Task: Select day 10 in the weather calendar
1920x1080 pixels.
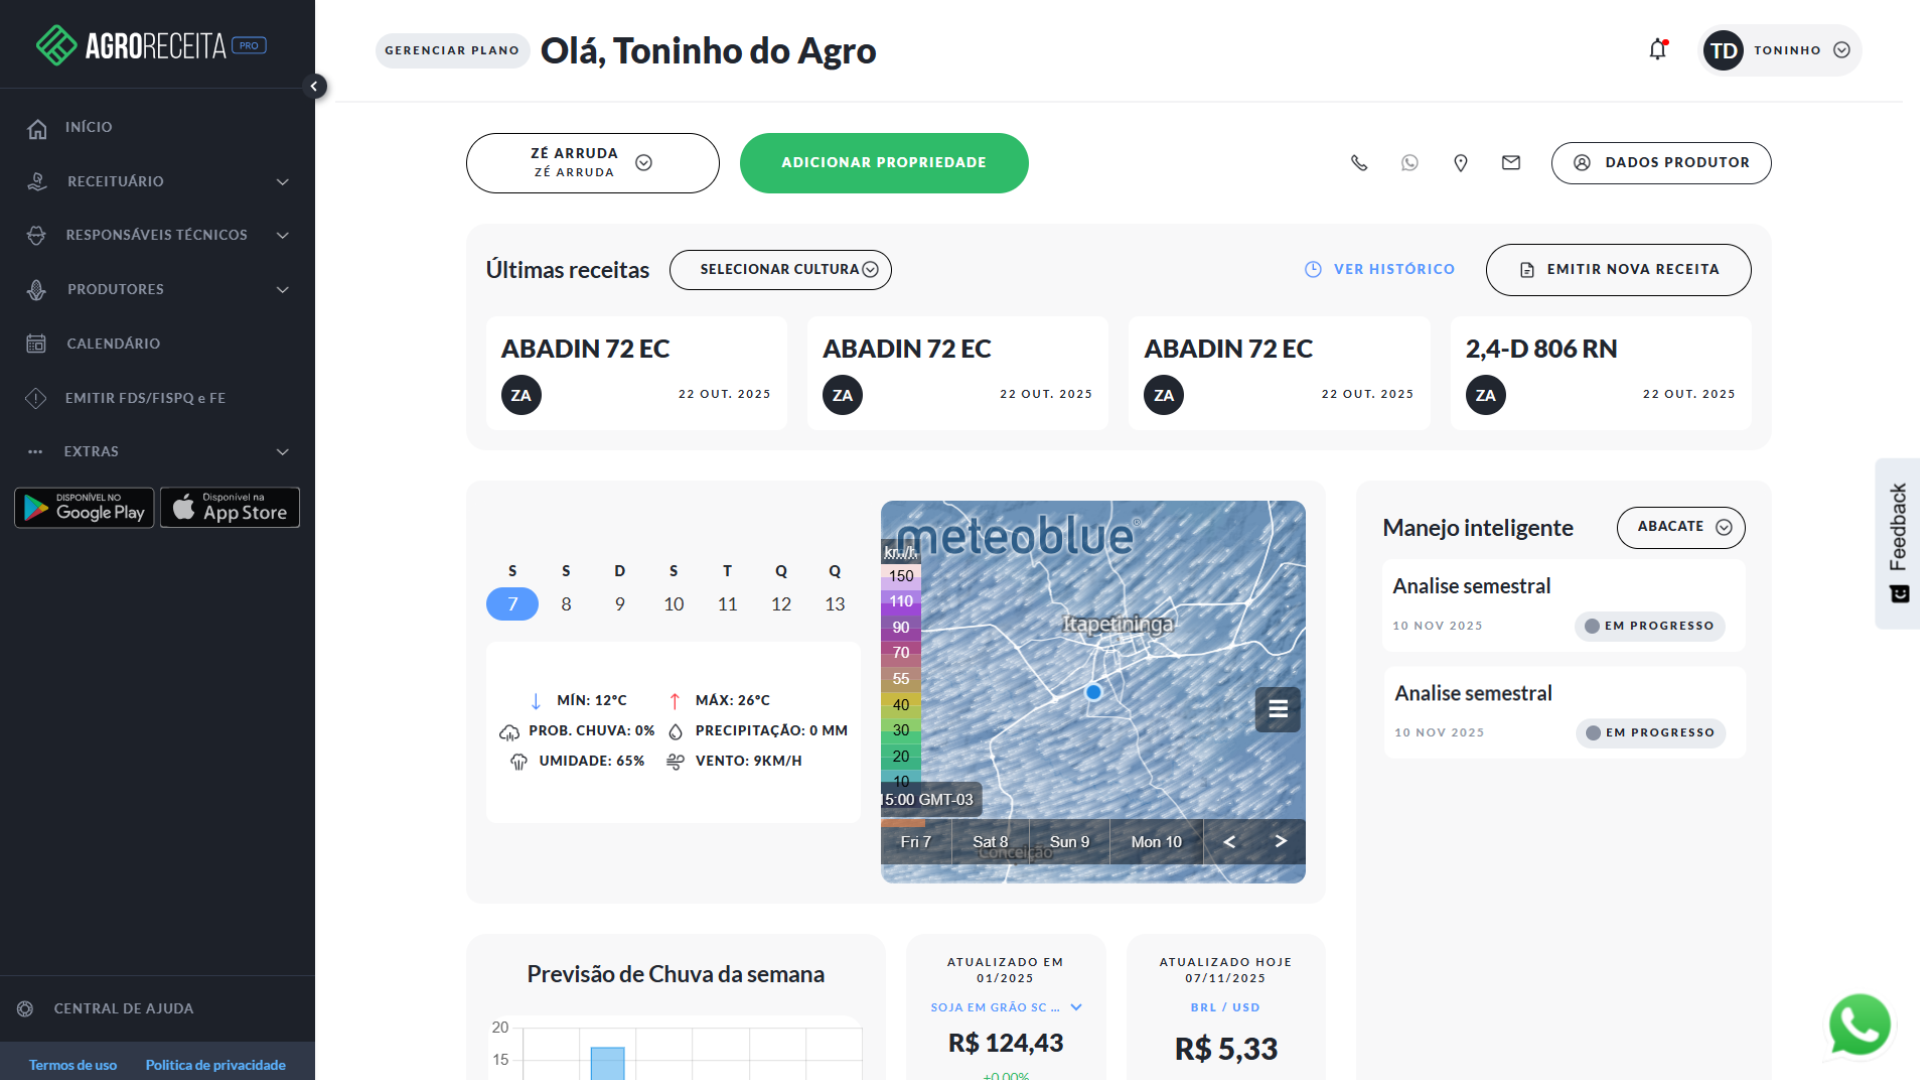Action: click(x=673, y=604)
